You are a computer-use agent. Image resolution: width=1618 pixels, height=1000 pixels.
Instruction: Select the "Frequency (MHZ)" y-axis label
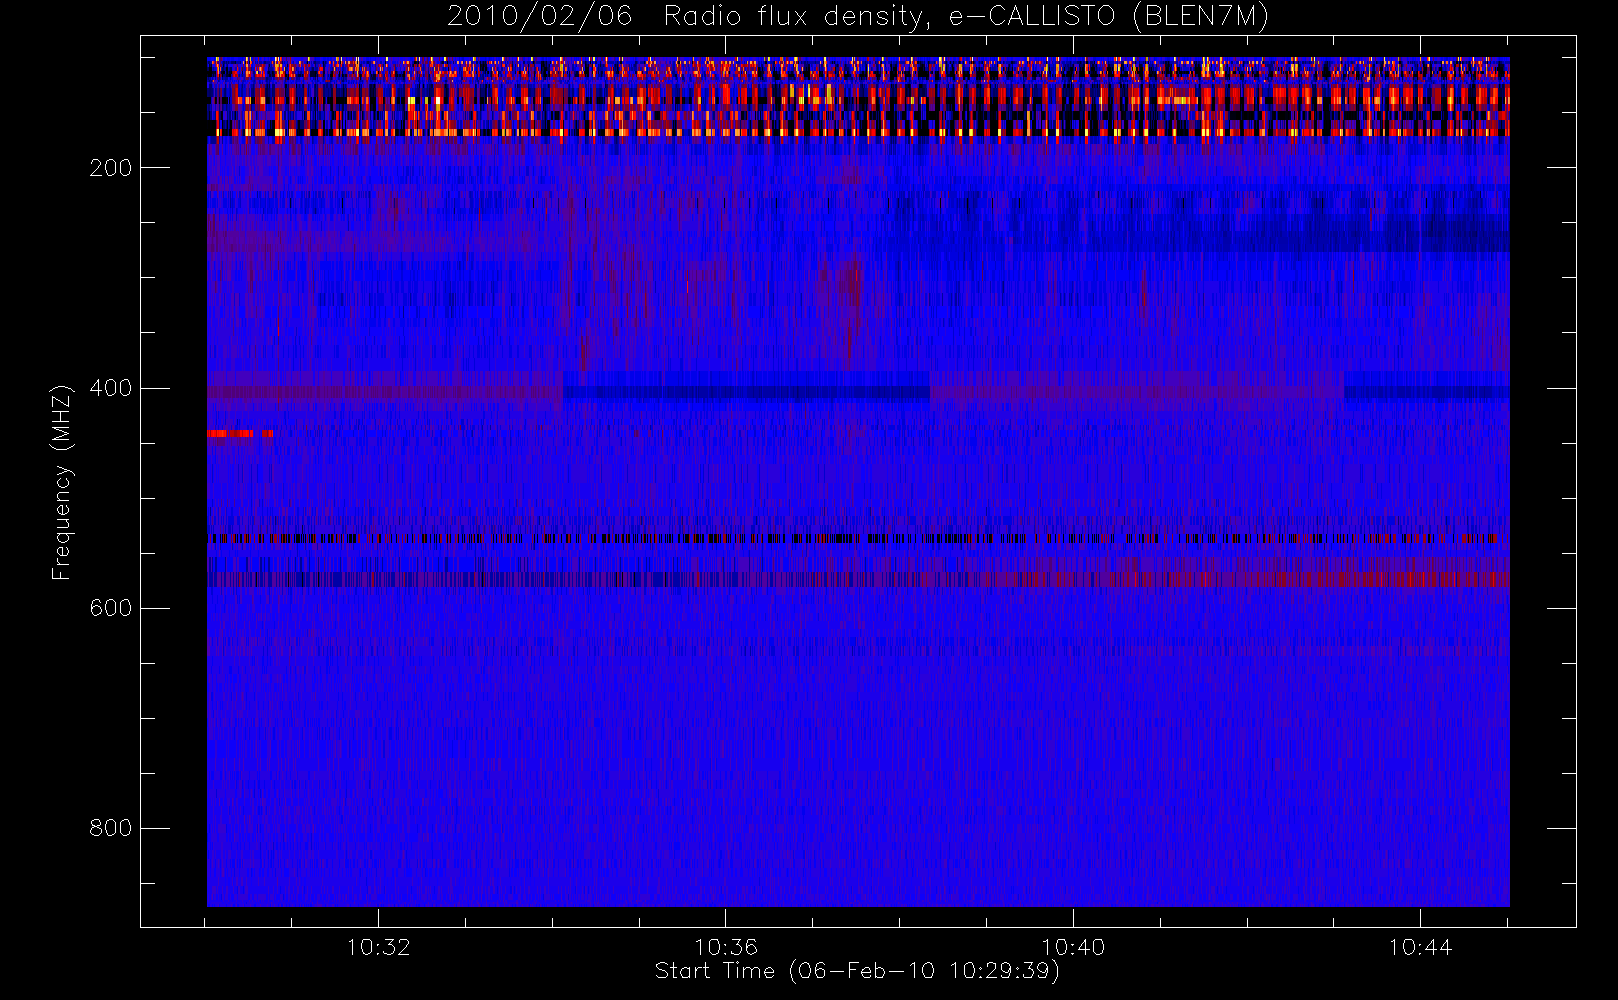[x=62, y=482]
